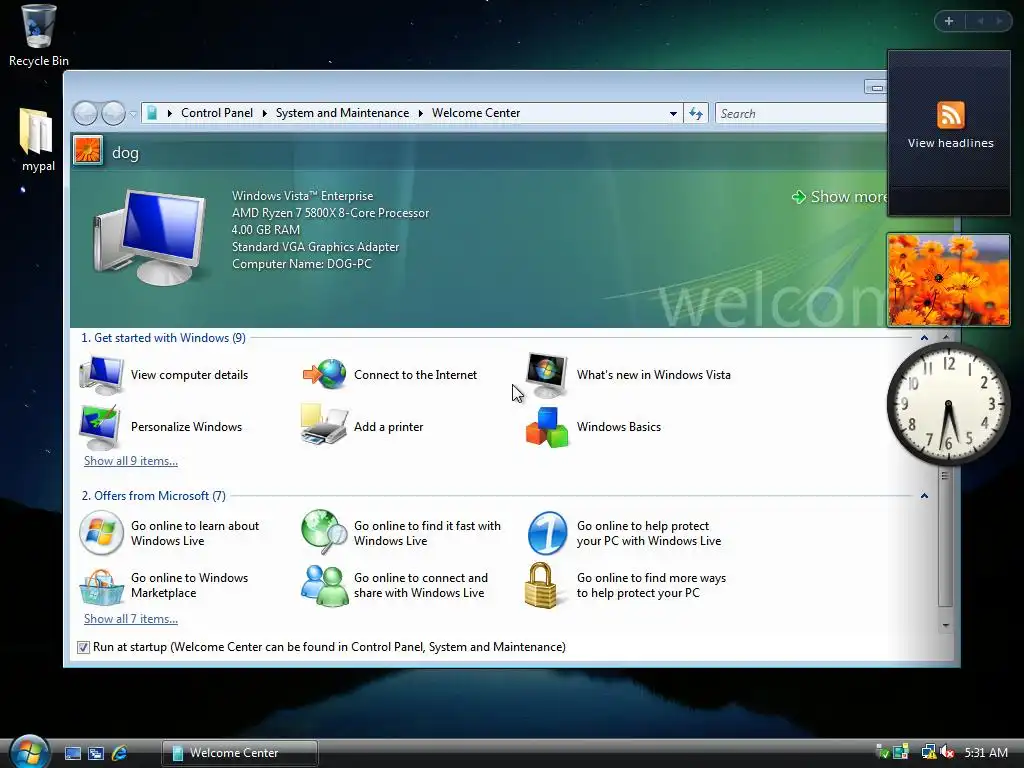Screen dimensions: 1024x768
Task: Click the scroll up arrow of the list
Action: pos(946,337)
